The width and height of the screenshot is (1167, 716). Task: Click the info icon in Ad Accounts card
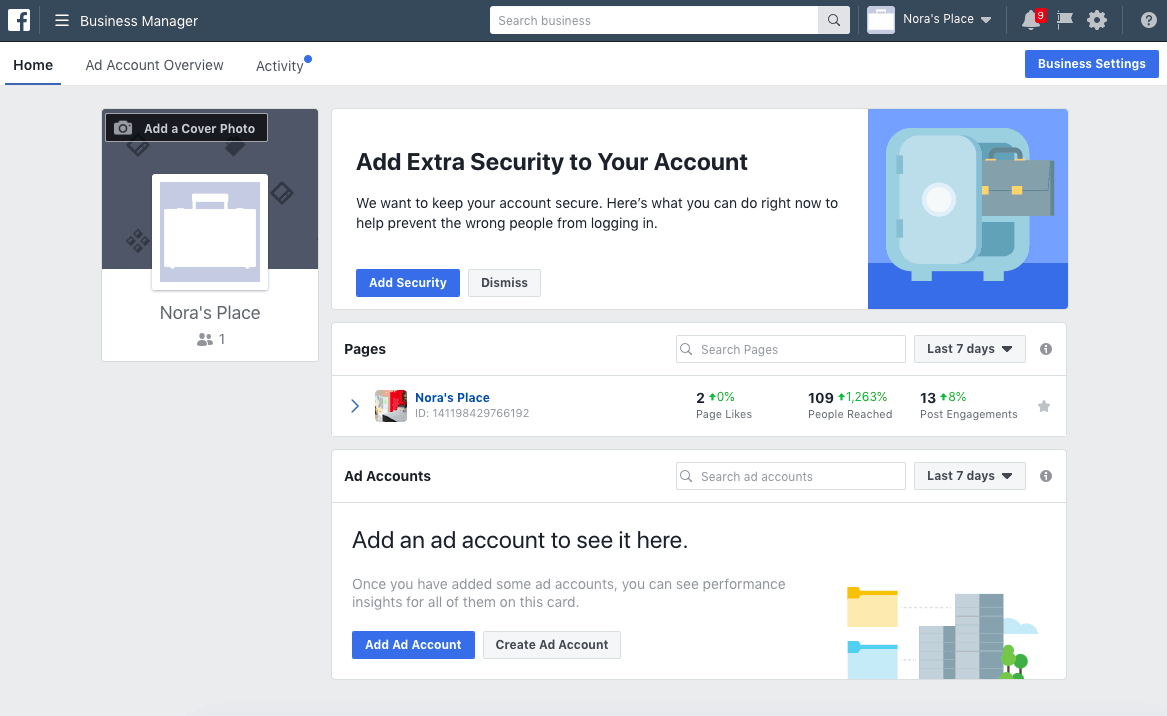pyautogui.click(x=1046, y=476)
